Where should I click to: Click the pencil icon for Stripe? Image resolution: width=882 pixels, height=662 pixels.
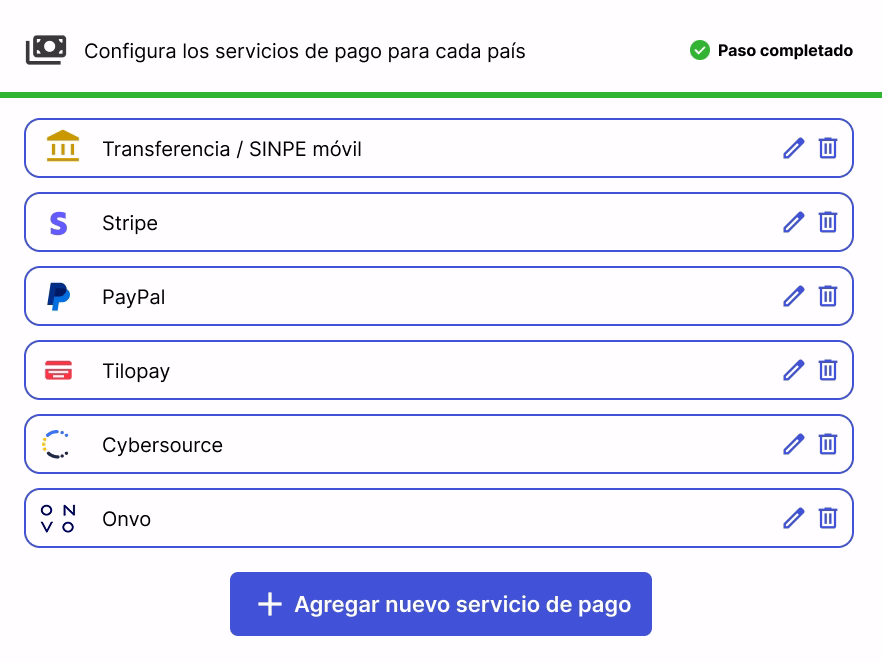point(793,222)
